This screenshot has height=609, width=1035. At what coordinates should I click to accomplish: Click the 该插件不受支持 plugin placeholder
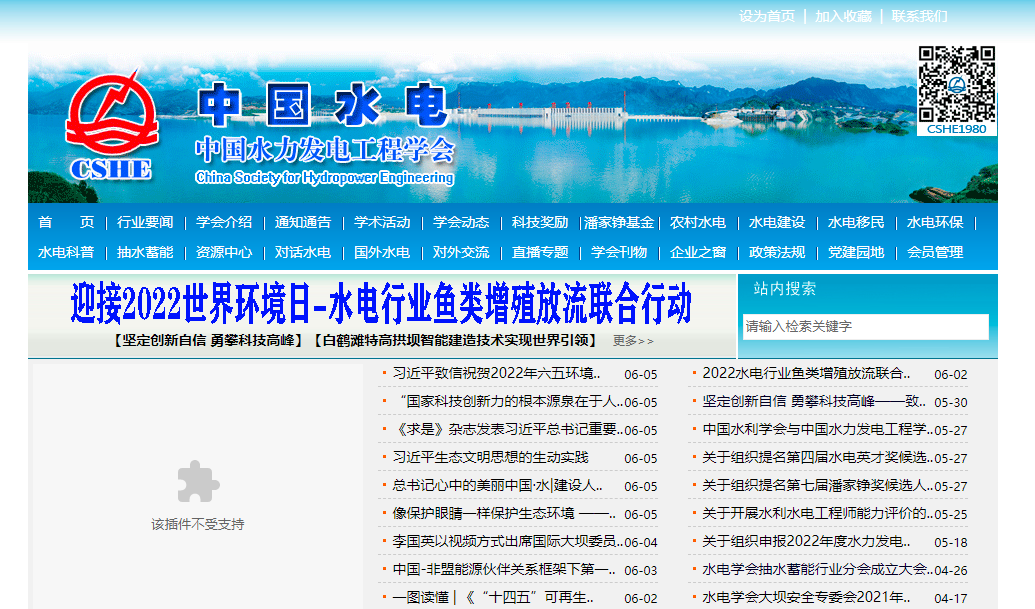pyautogui.click(x=198, y=486)
